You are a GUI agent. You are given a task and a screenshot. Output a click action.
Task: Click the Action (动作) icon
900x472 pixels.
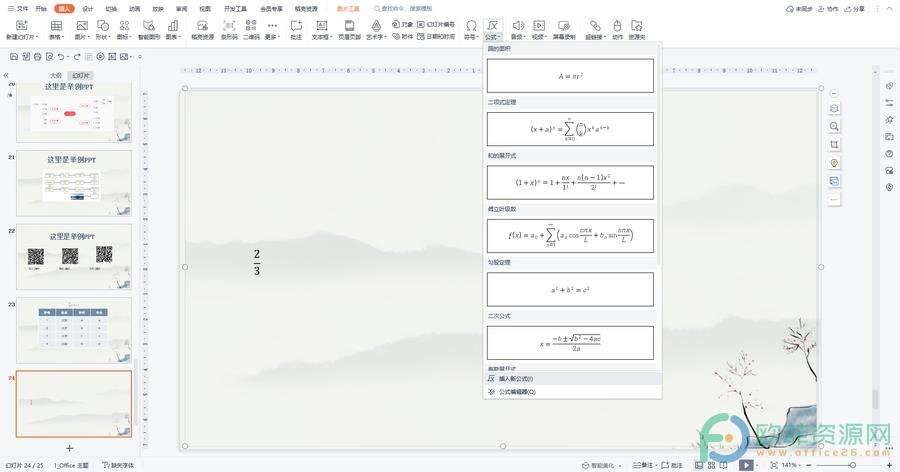617,27
